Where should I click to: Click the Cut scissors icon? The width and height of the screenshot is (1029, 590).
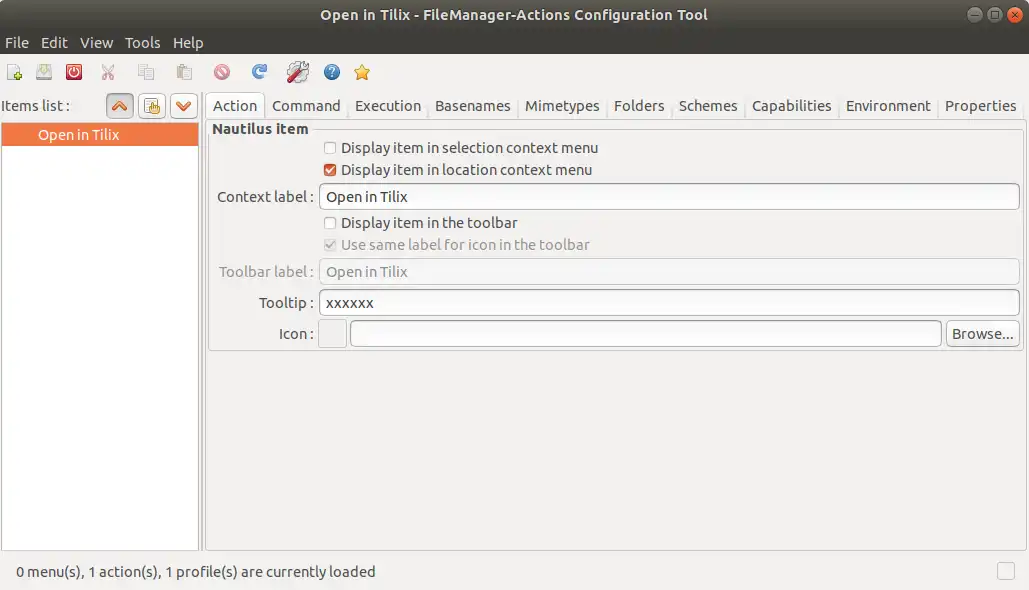coord(108,72)
